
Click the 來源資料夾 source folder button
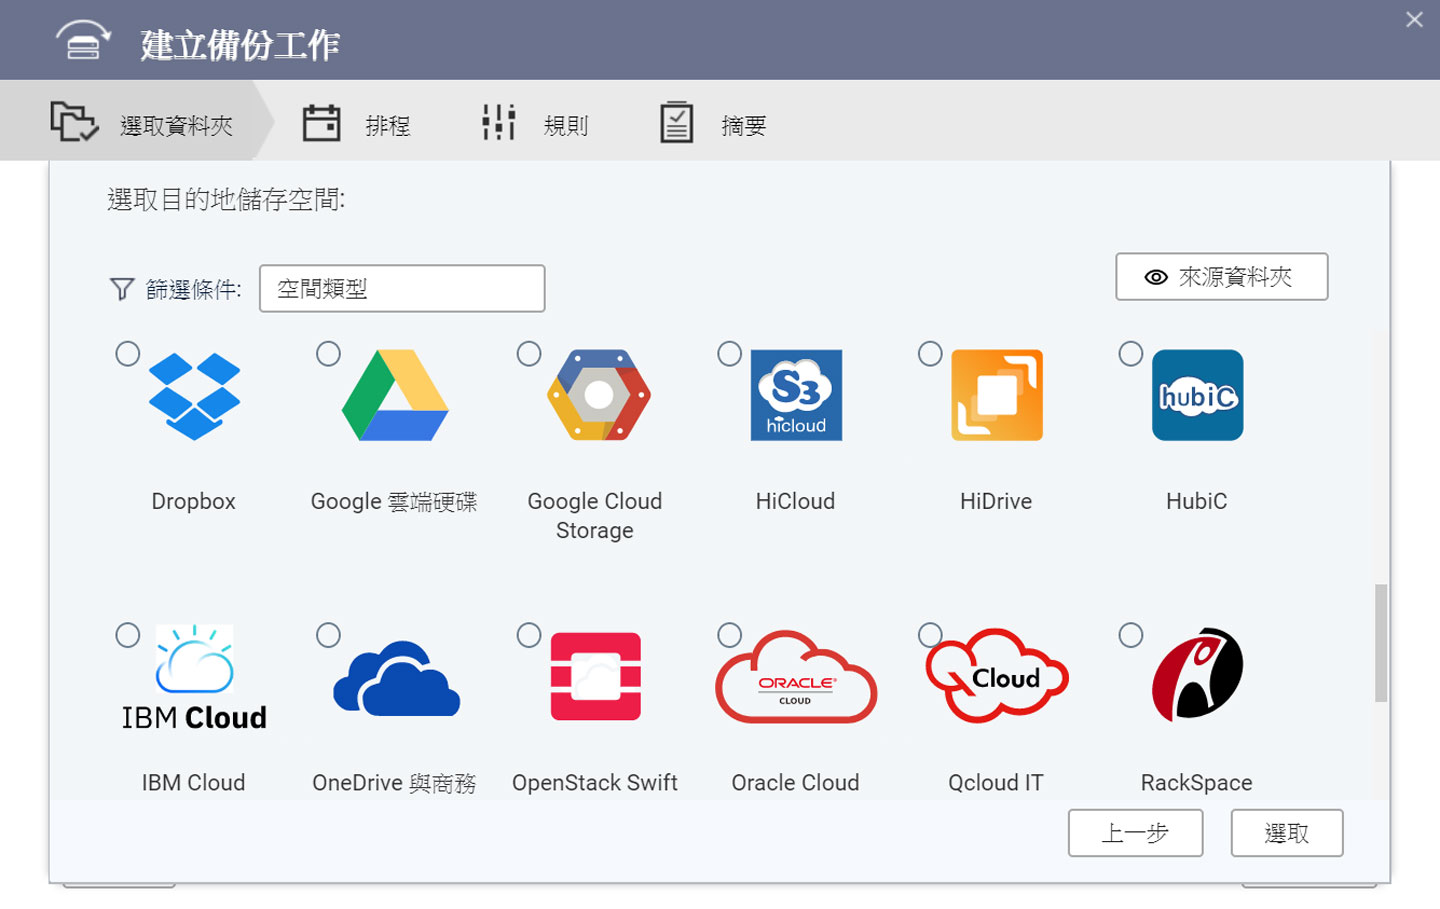[x=1221, y=277]
